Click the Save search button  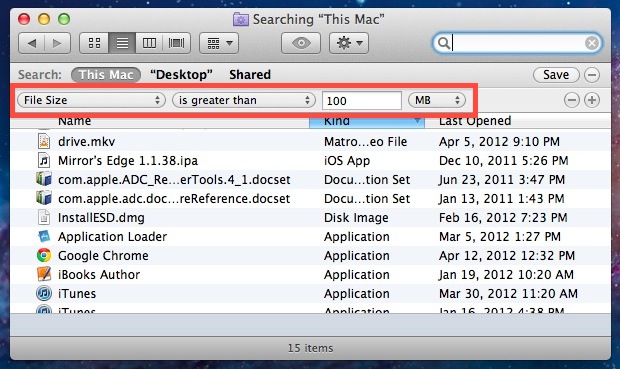pos(556,75)
